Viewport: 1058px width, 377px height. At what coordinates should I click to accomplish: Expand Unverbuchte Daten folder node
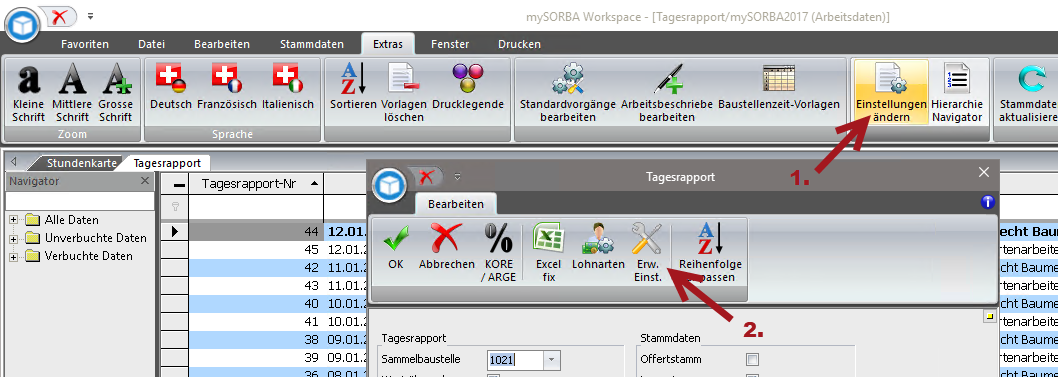[13, 238]
